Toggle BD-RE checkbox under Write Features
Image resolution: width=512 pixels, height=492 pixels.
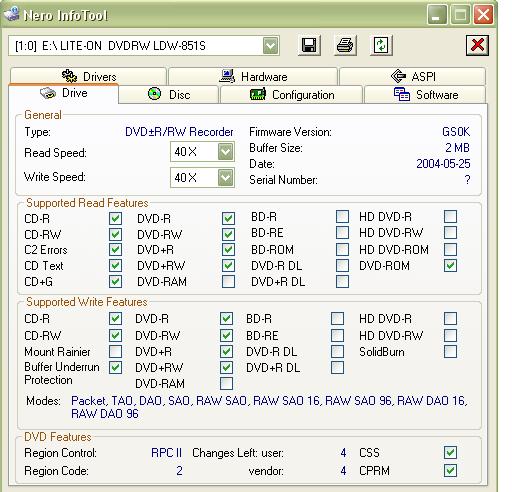pos(337,335)
